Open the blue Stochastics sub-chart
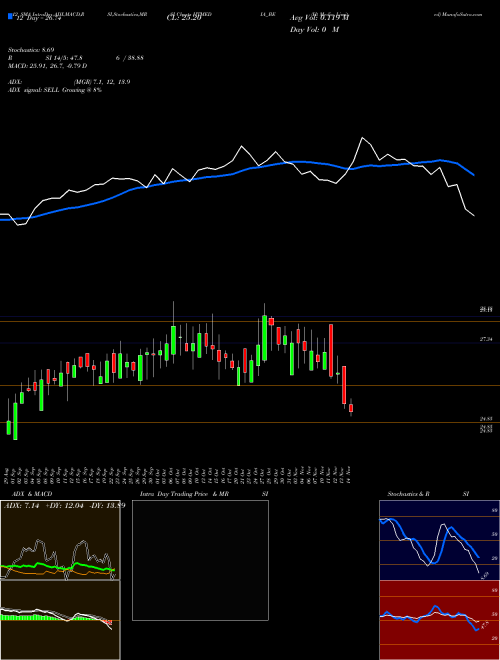The height and width of the screenshot is (660, 500). tap(439, 540)
